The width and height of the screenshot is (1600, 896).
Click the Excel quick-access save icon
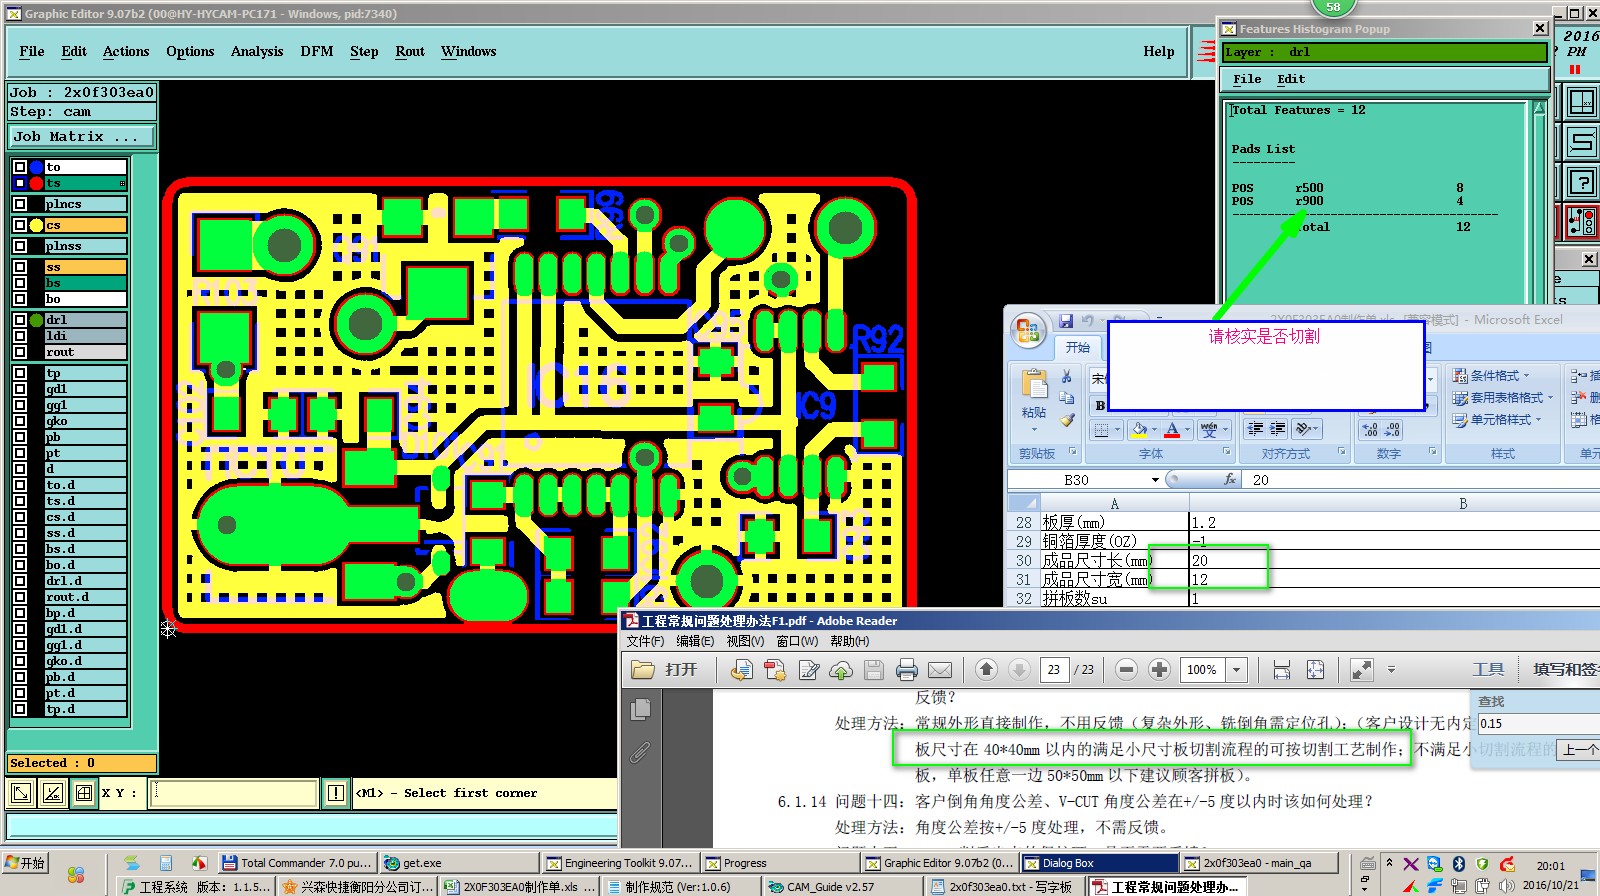point(1066,321)
